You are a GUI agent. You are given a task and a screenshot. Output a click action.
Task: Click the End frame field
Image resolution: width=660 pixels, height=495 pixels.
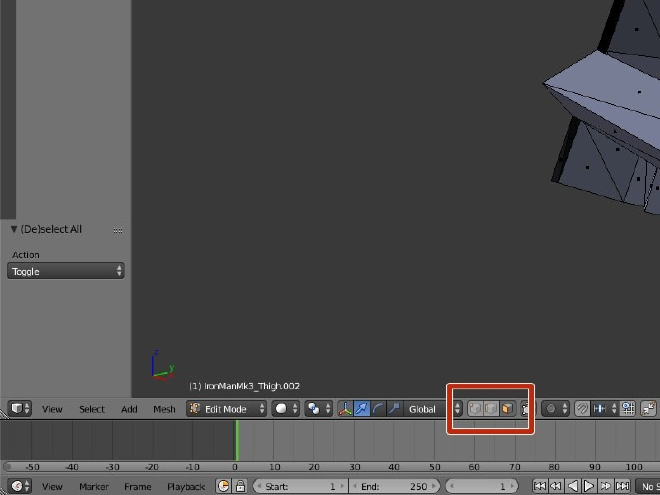tap(394, 486)
